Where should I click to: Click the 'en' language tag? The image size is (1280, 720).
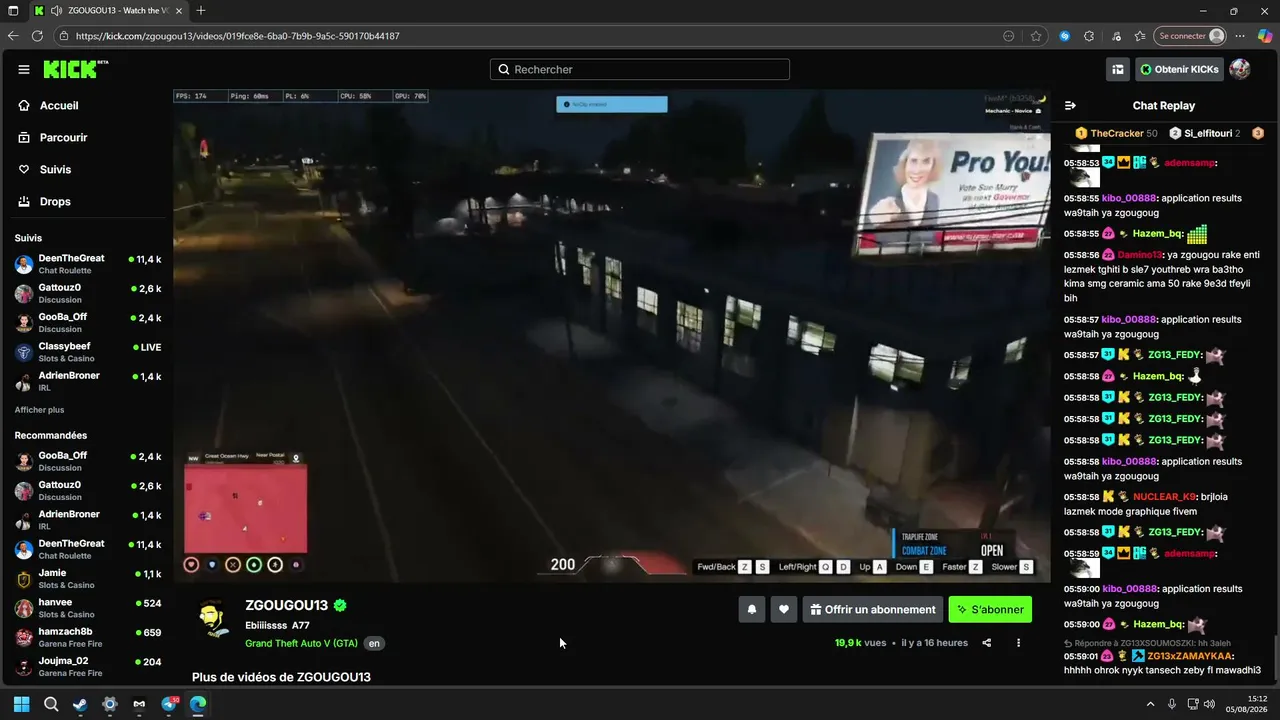[x=374, y=643]
